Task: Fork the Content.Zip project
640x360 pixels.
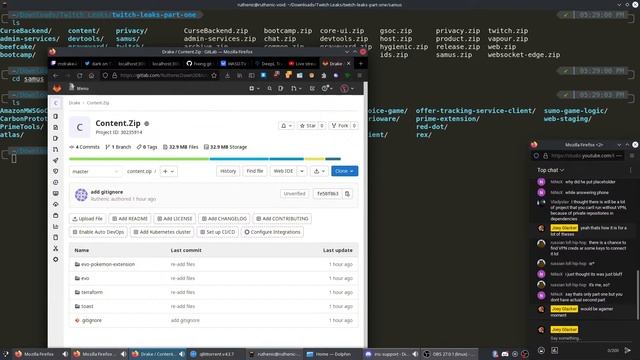Action: pyautogui.click(x=340, y=126)
